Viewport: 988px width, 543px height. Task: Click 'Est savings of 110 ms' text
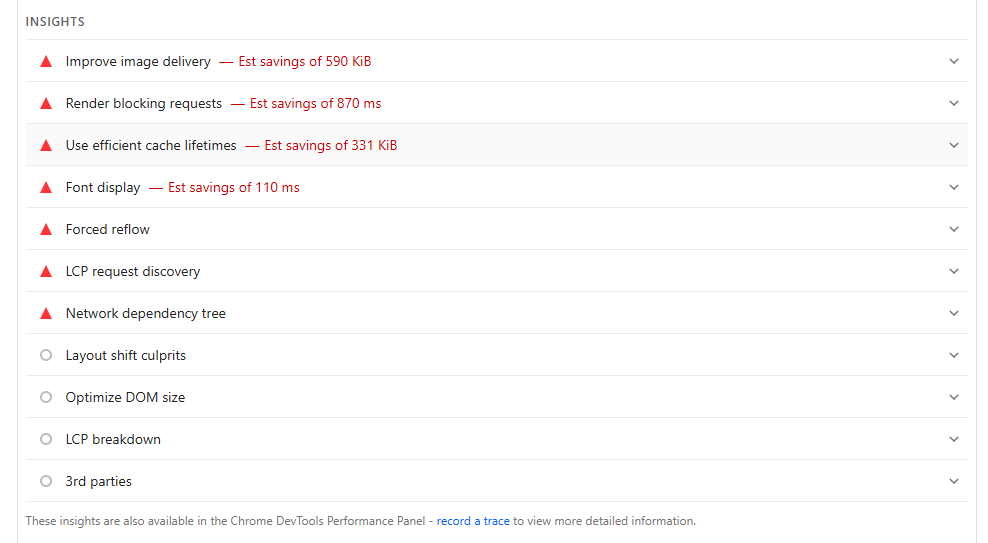233,188
